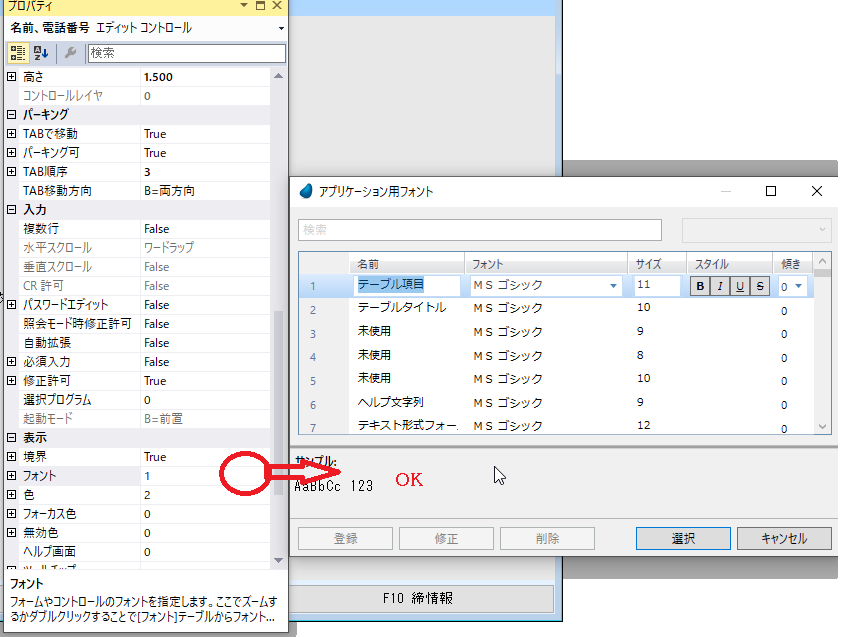Toggle Strikethrough style for font row 1
857x637 pixels.
coord(761,286)
